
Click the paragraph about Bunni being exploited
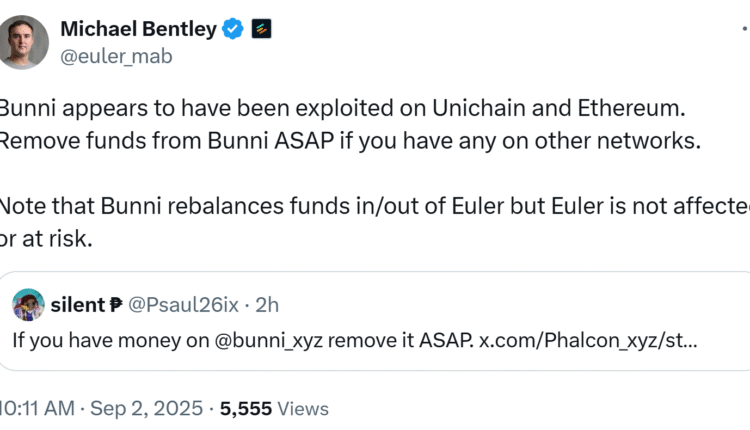click(350, 124)
